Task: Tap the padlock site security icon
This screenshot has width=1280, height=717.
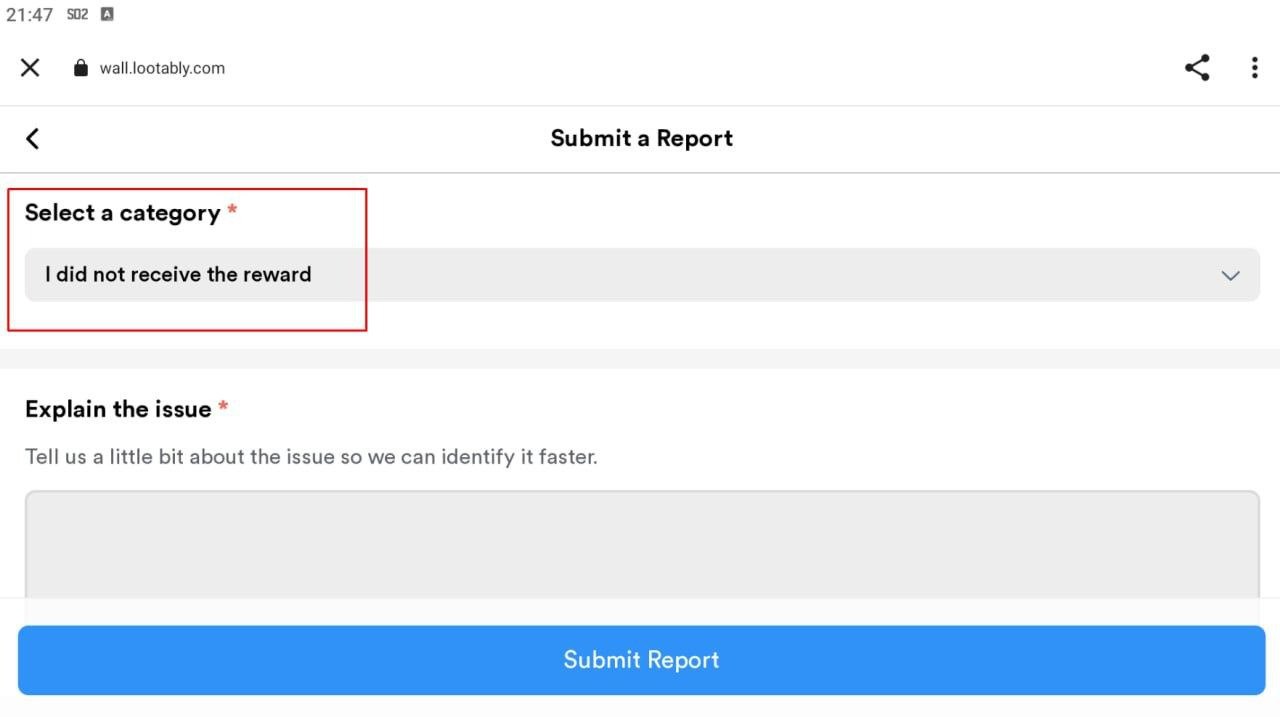Action: [81, 68]
